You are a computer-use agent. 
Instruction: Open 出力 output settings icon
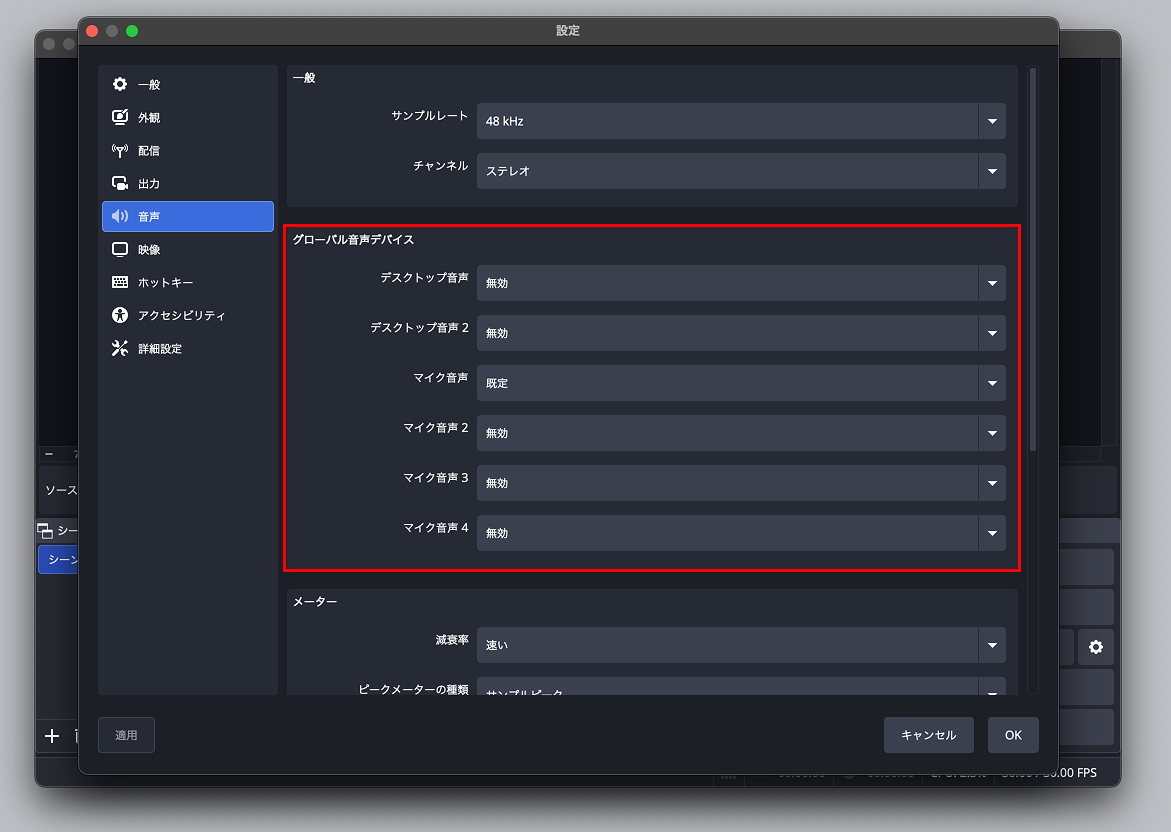[120, 184]
